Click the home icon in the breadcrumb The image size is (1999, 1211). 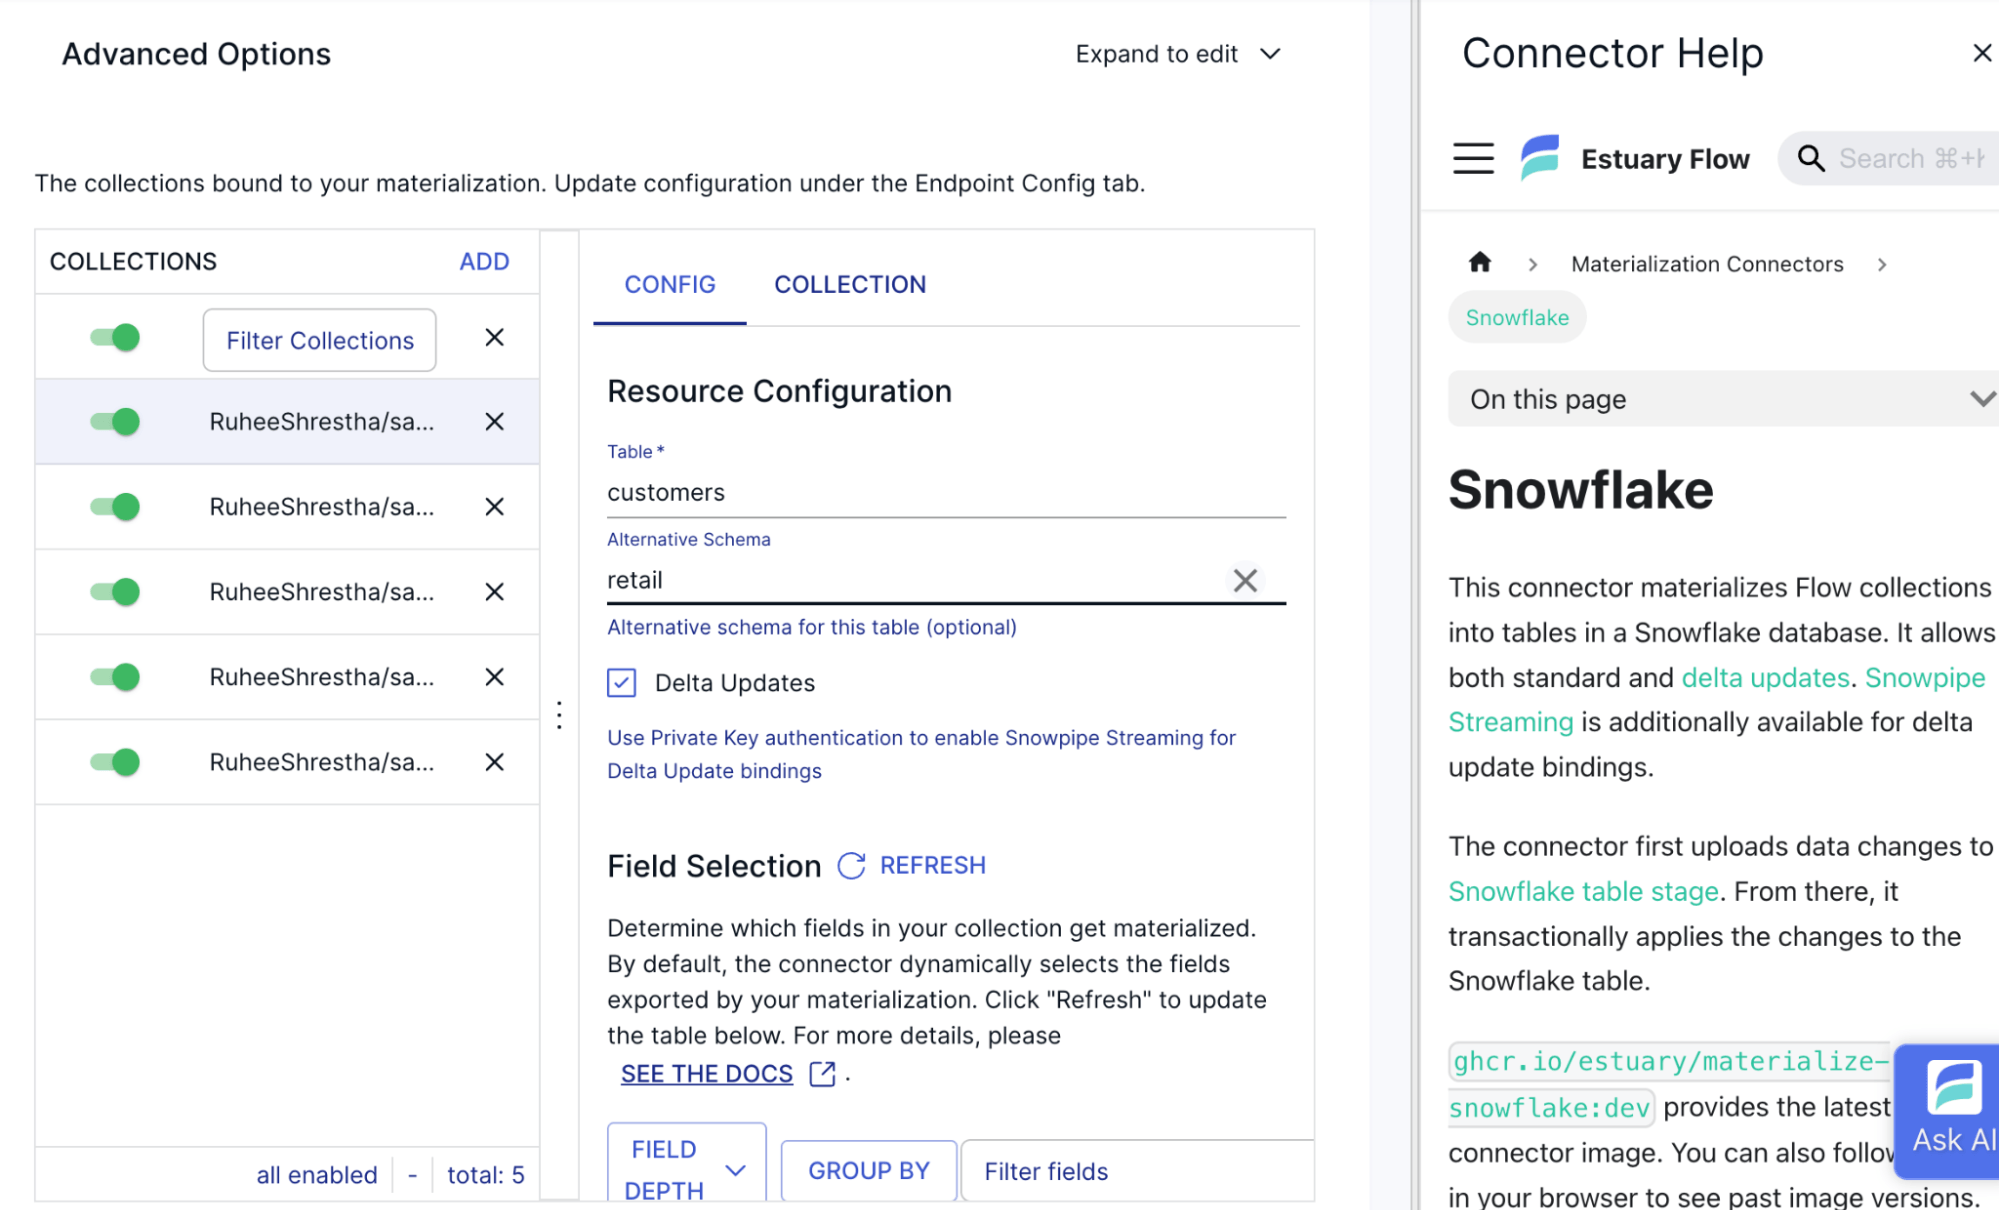tap(1480, 262)
